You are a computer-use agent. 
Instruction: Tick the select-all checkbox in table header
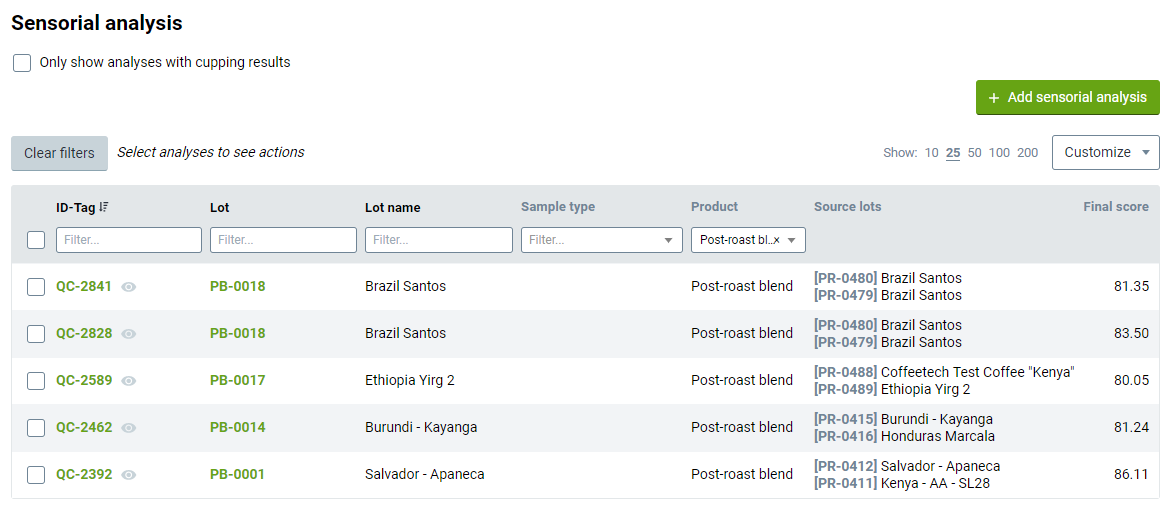(36, 240)
